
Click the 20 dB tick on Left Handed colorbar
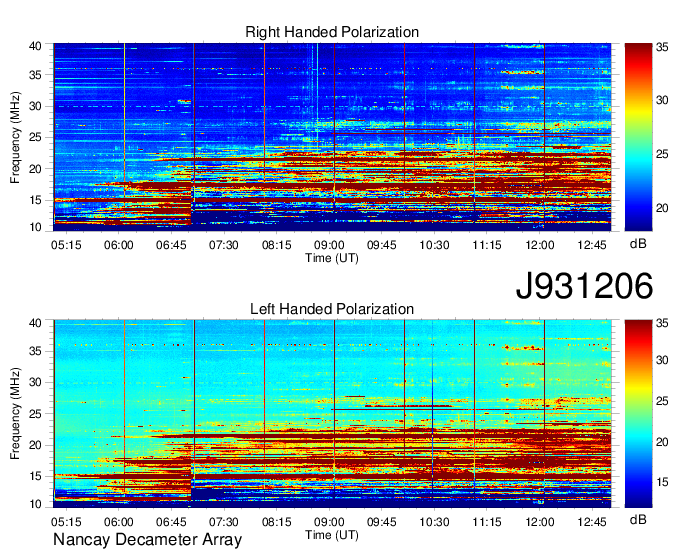[662, 441]
